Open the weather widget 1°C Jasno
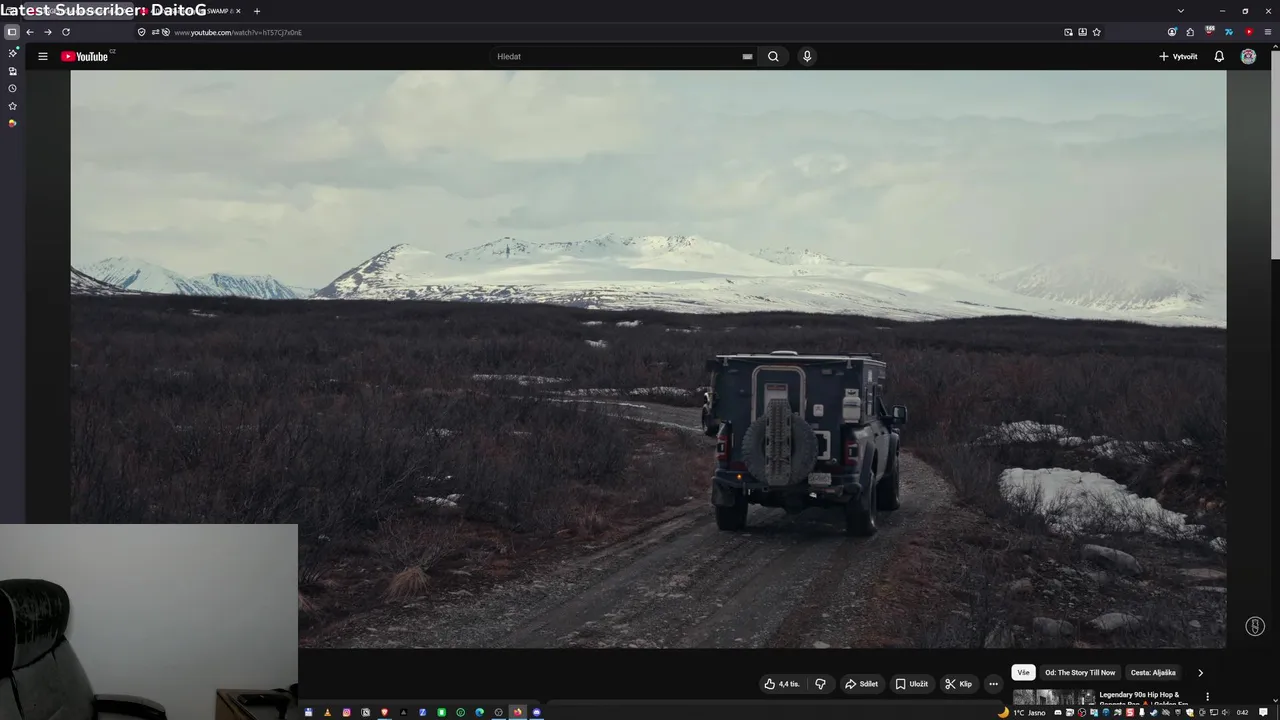This screenshot has height=720, width=1280. pos(1023,713)
